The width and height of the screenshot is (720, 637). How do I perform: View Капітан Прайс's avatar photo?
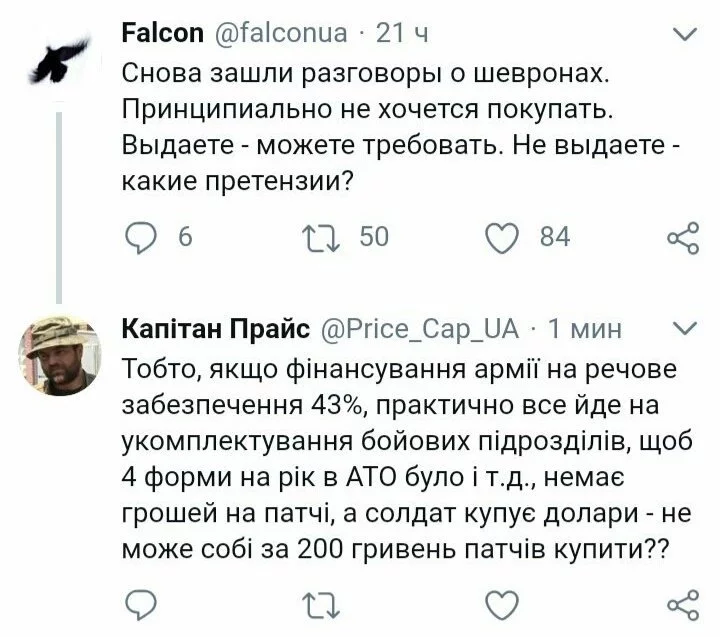(x=60, y=355)
